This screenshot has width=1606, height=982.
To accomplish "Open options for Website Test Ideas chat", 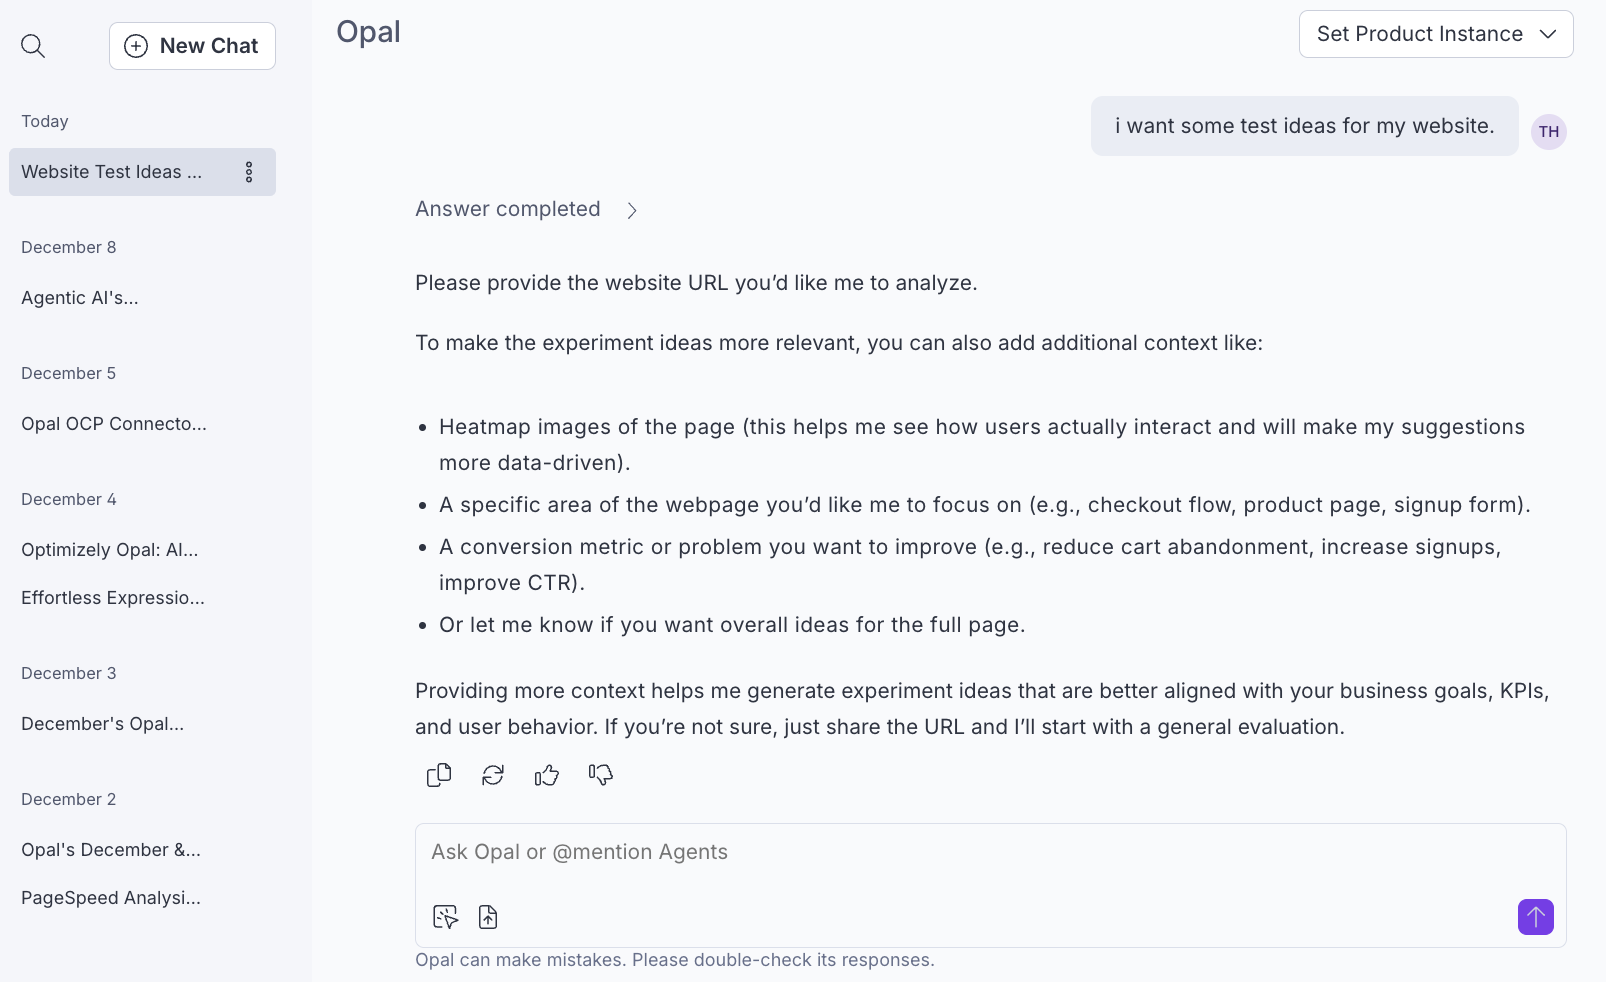I will (249, 171).
